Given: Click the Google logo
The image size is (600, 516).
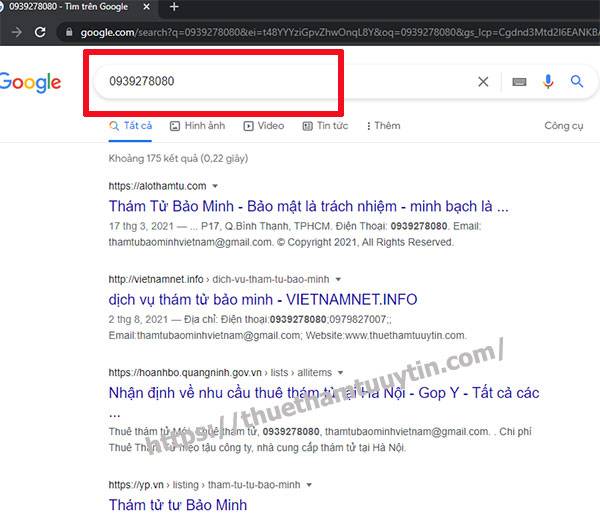Looking at the screenshot, I should [30, 82].
